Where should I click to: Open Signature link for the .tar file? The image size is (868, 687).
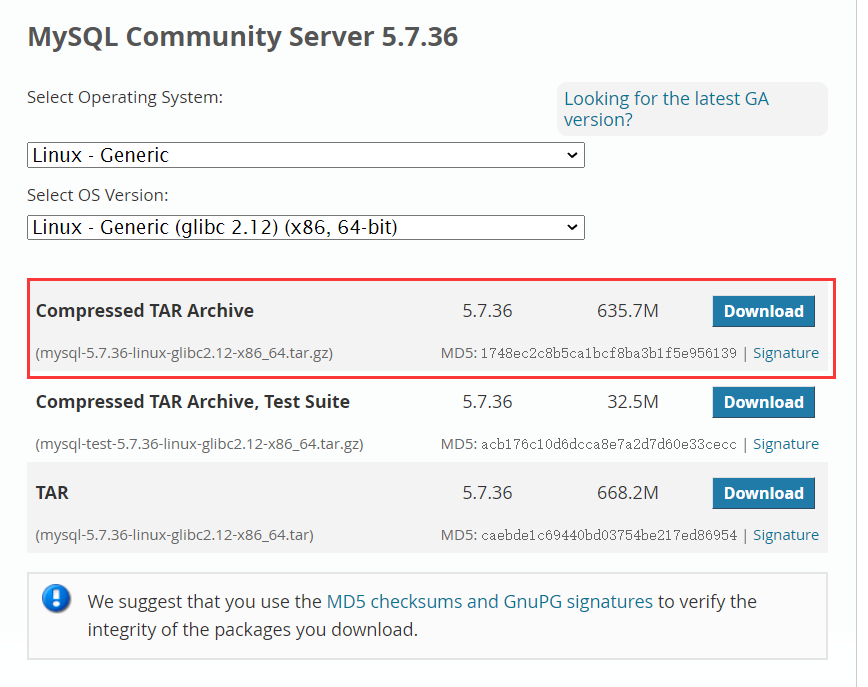pos(786,535)
